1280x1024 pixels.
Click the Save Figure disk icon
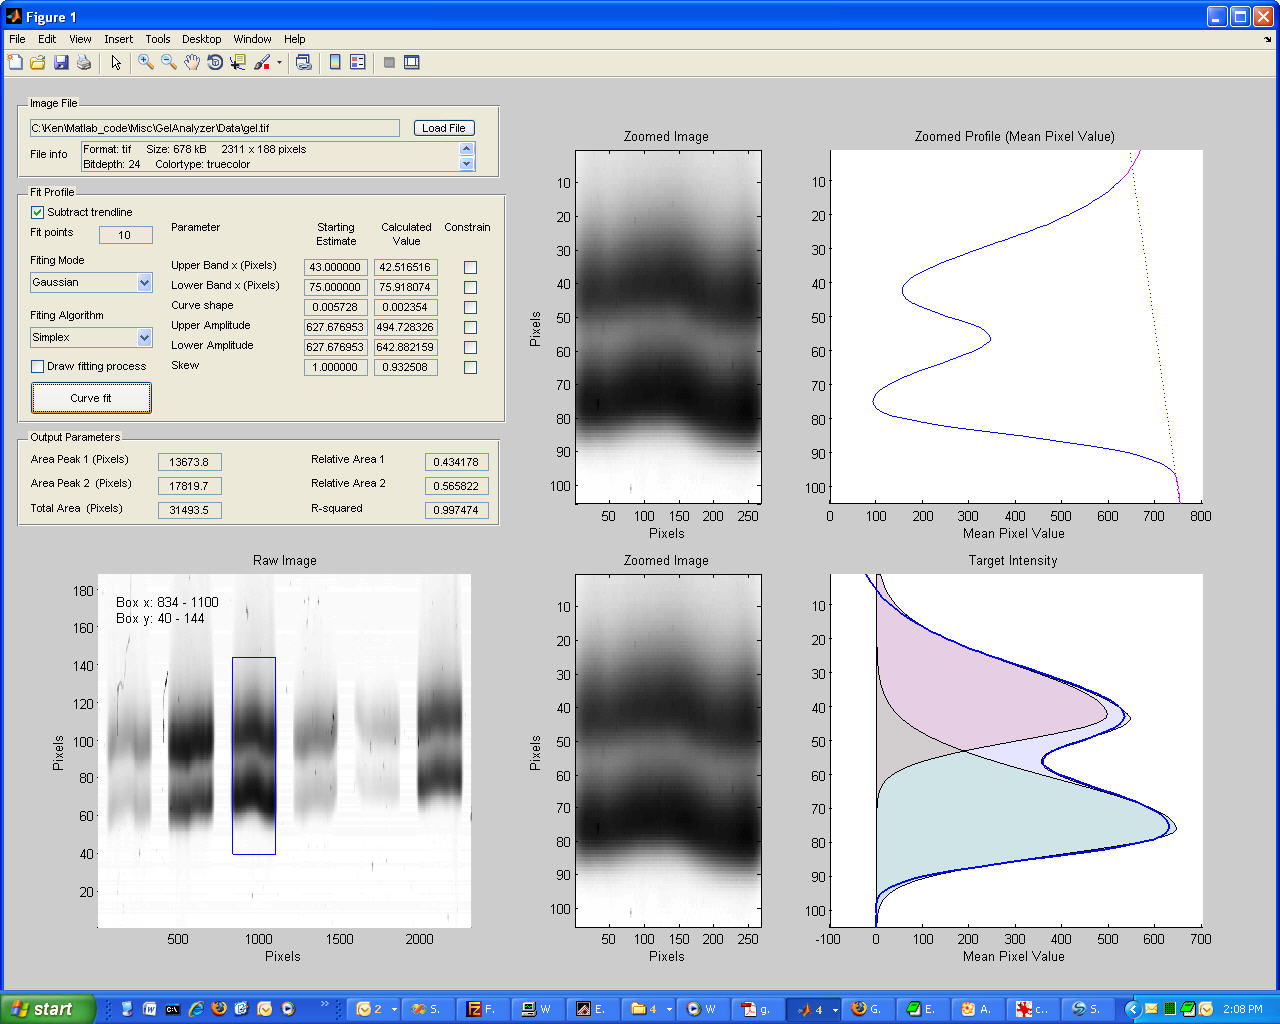click(x=61, y=62)
